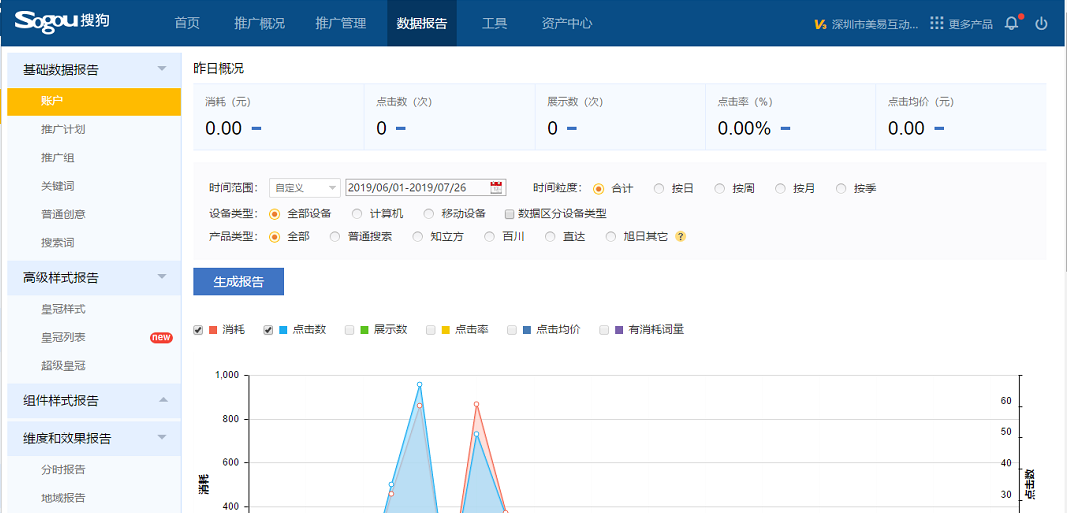Click the 消耗 trend dash indicator
Image resolution: width=1067 pixels, height=513 pixels.
click(257, 128)
